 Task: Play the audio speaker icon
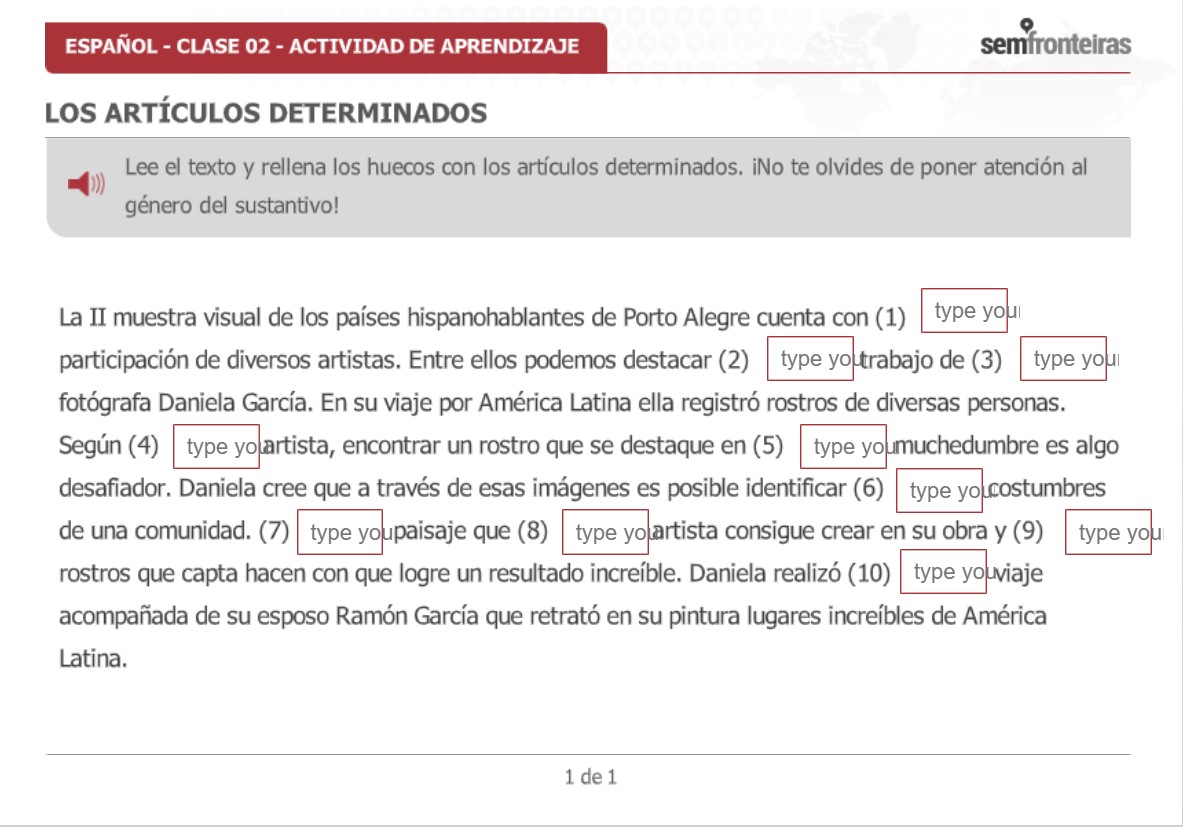[86, 183]
